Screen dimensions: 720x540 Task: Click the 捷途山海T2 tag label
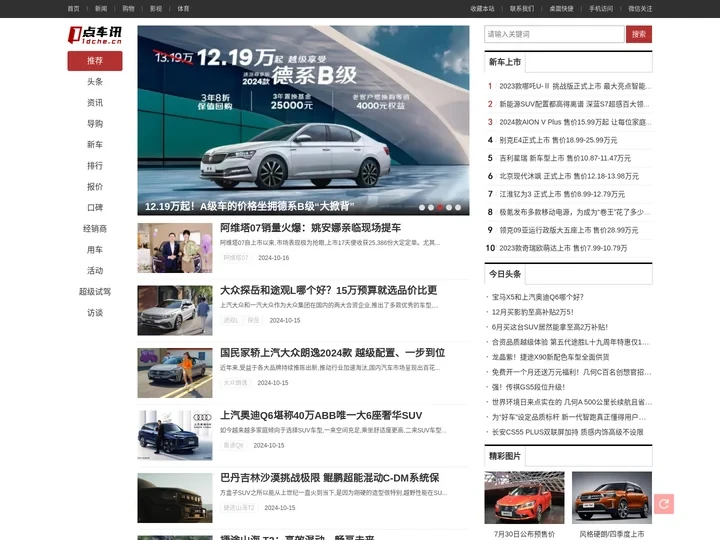239,508
